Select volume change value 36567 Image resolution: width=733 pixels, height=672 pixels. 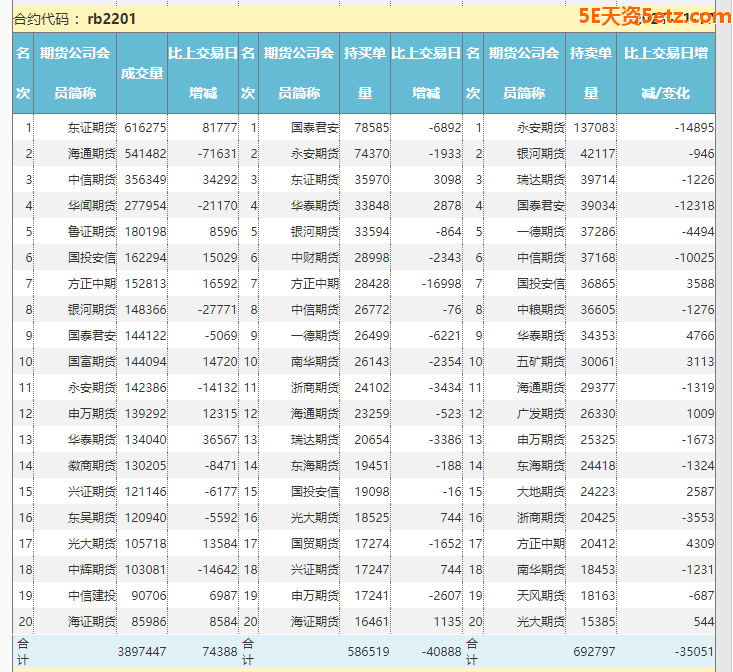(220, 440)
